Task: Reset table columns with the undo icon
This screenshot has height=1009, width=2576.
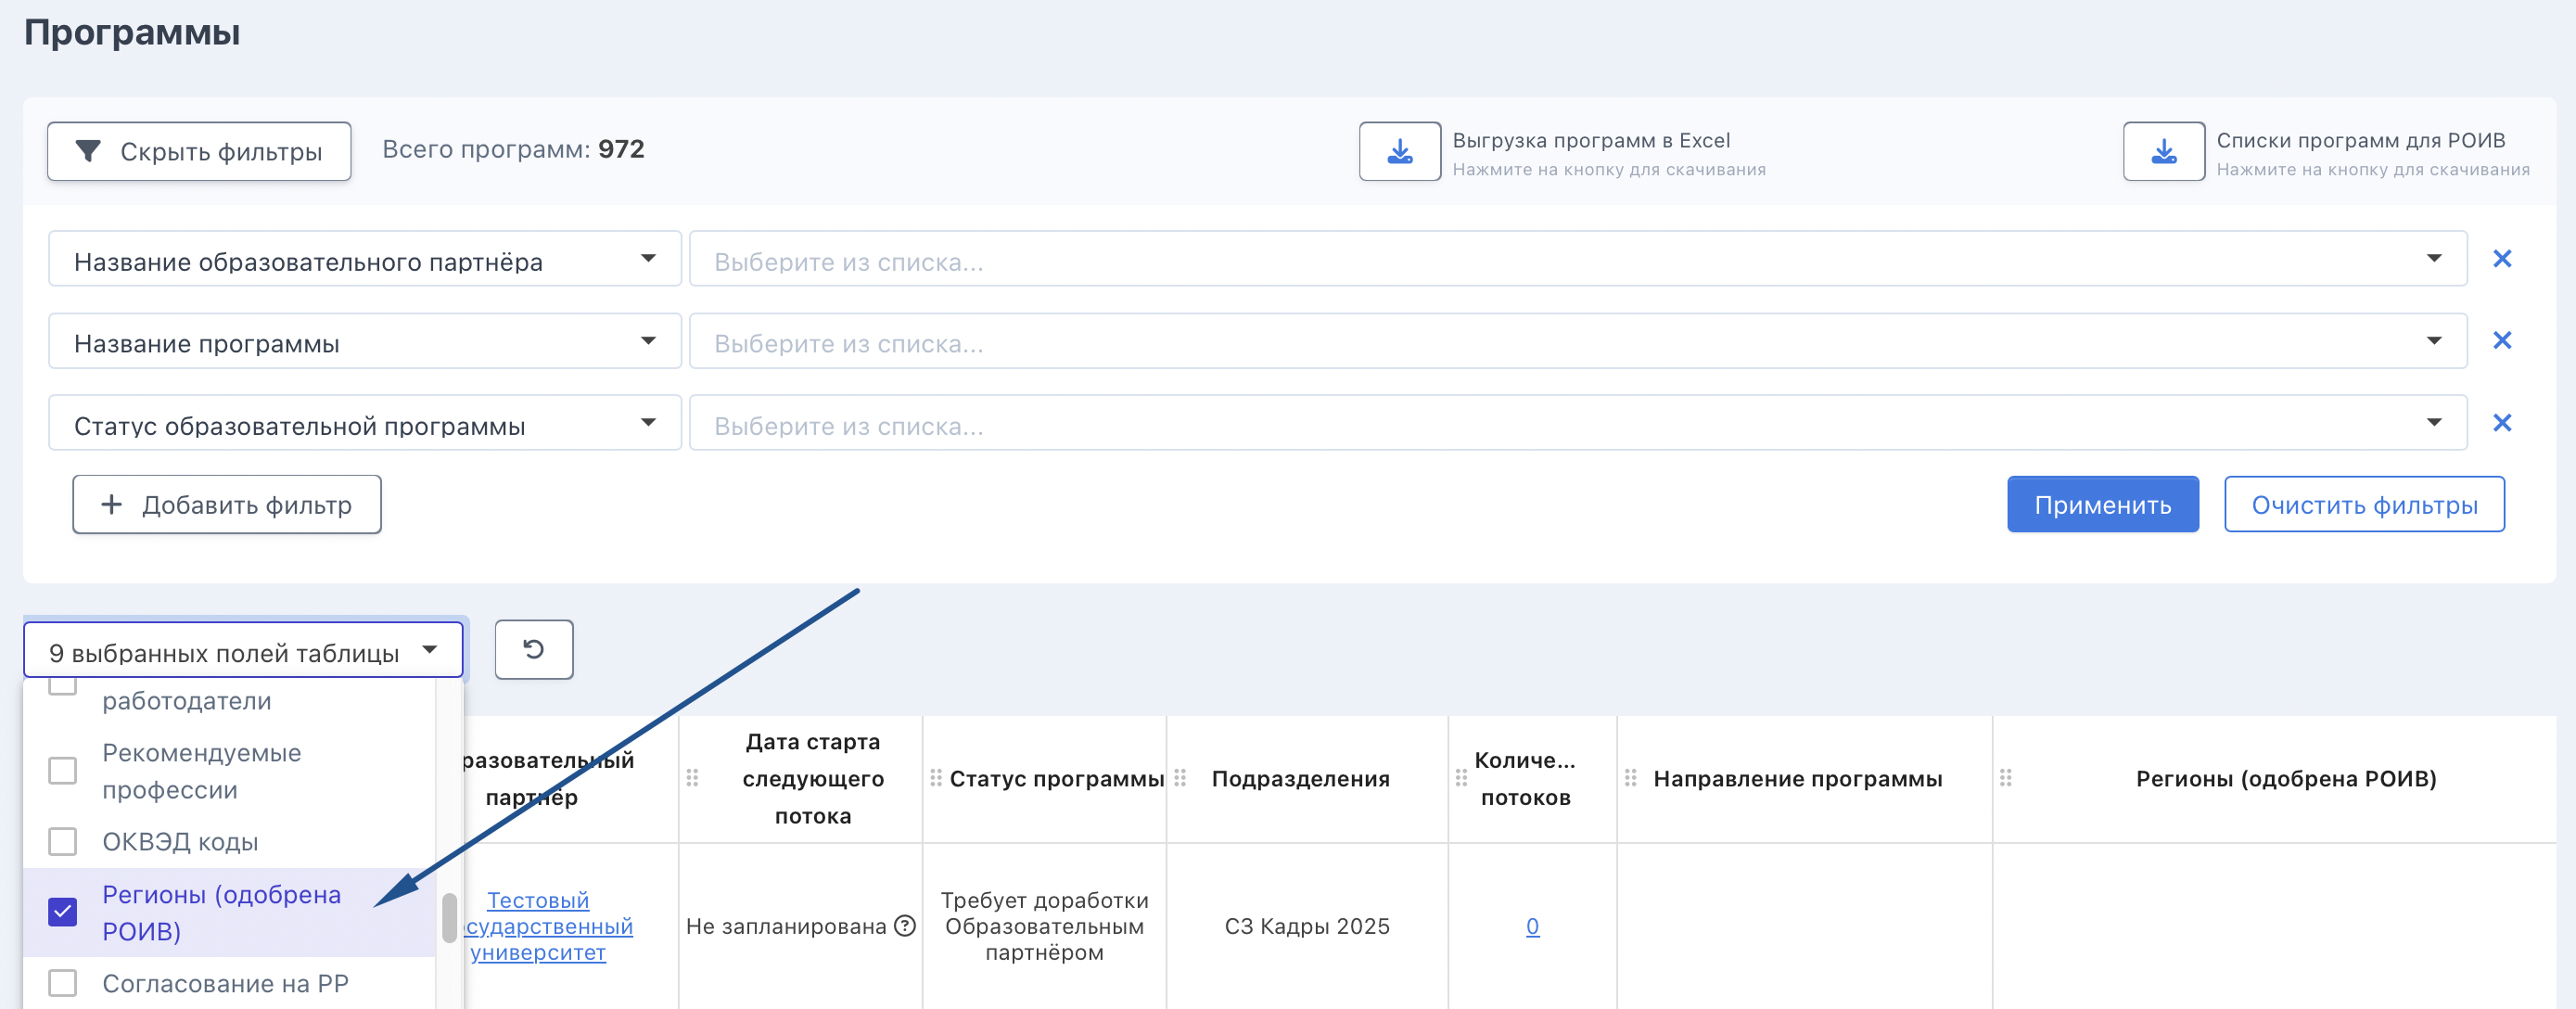Action: (x=534, y=650)
